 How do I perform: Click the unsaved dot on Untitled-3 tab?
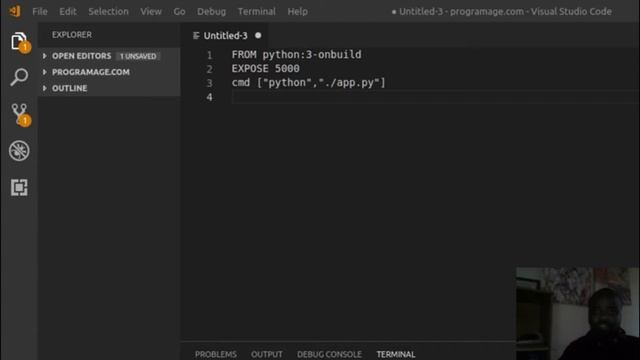pyautogui.click(x=258, y=36)
